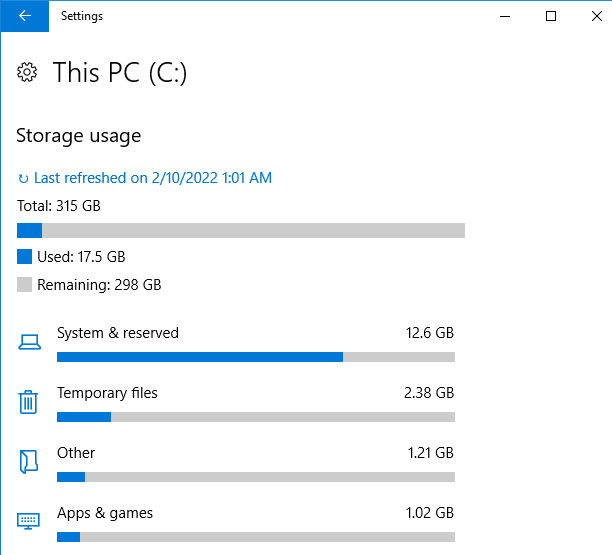Open the Other storage category
612x555 pixels.
(x=236, y=463)
